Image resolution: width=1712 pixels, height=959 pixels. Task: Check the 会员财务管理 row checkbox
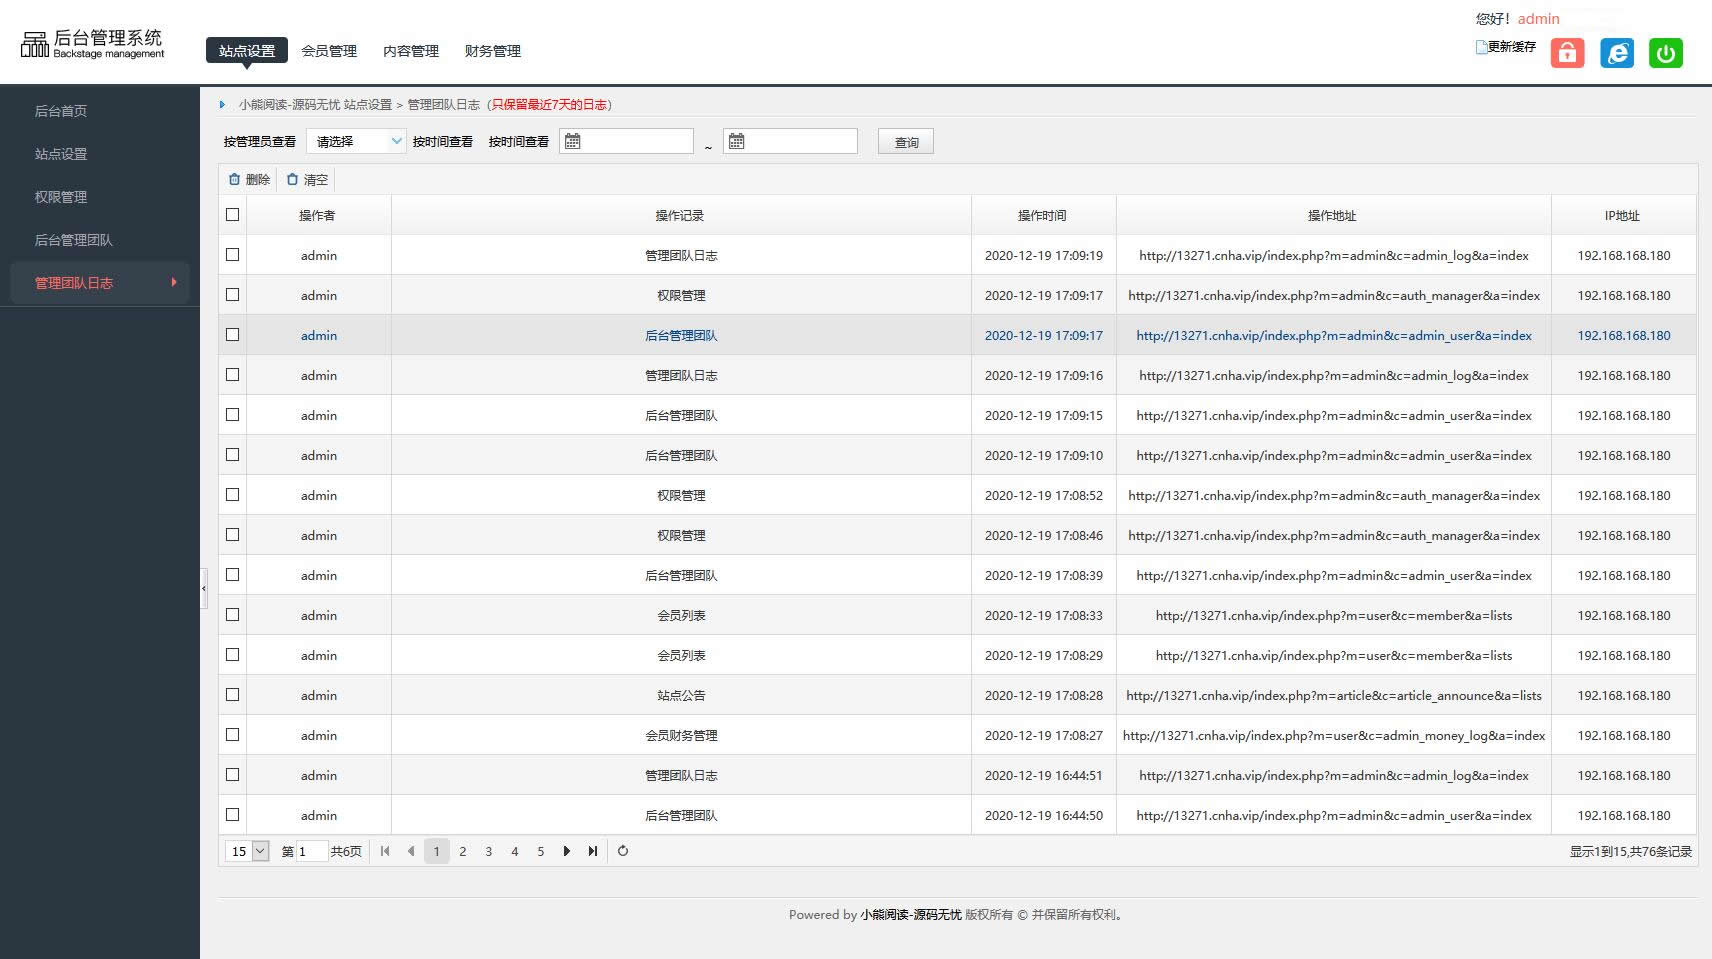point(233,734)
